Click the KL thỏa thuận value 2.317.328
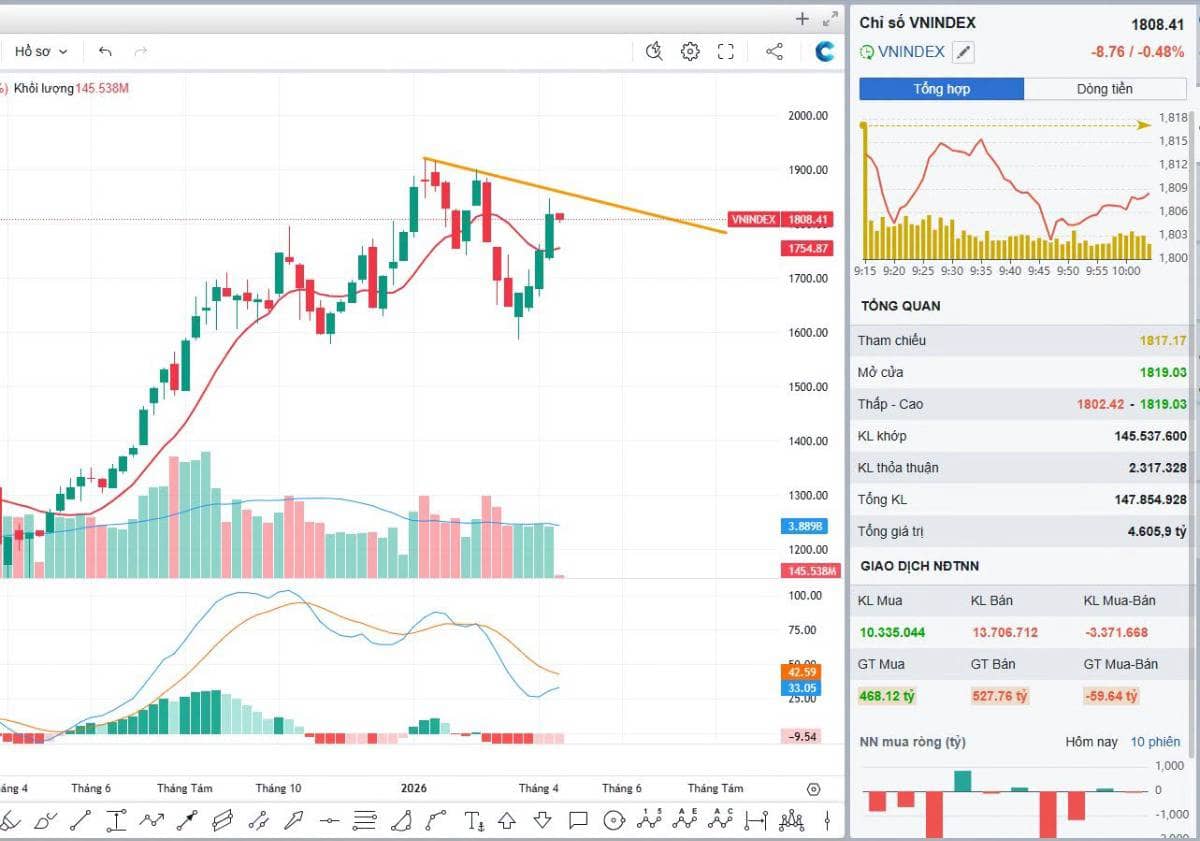Screen dimensions: 1200x841 pyautogui.click(x=1156, y=468)
